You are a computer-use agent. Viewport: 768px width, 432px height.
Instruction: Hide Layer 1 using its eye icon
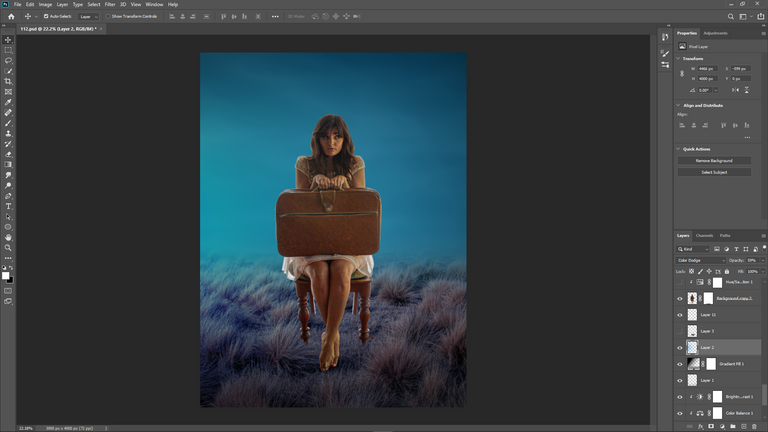pyautogui.click(x=680, y=381)
